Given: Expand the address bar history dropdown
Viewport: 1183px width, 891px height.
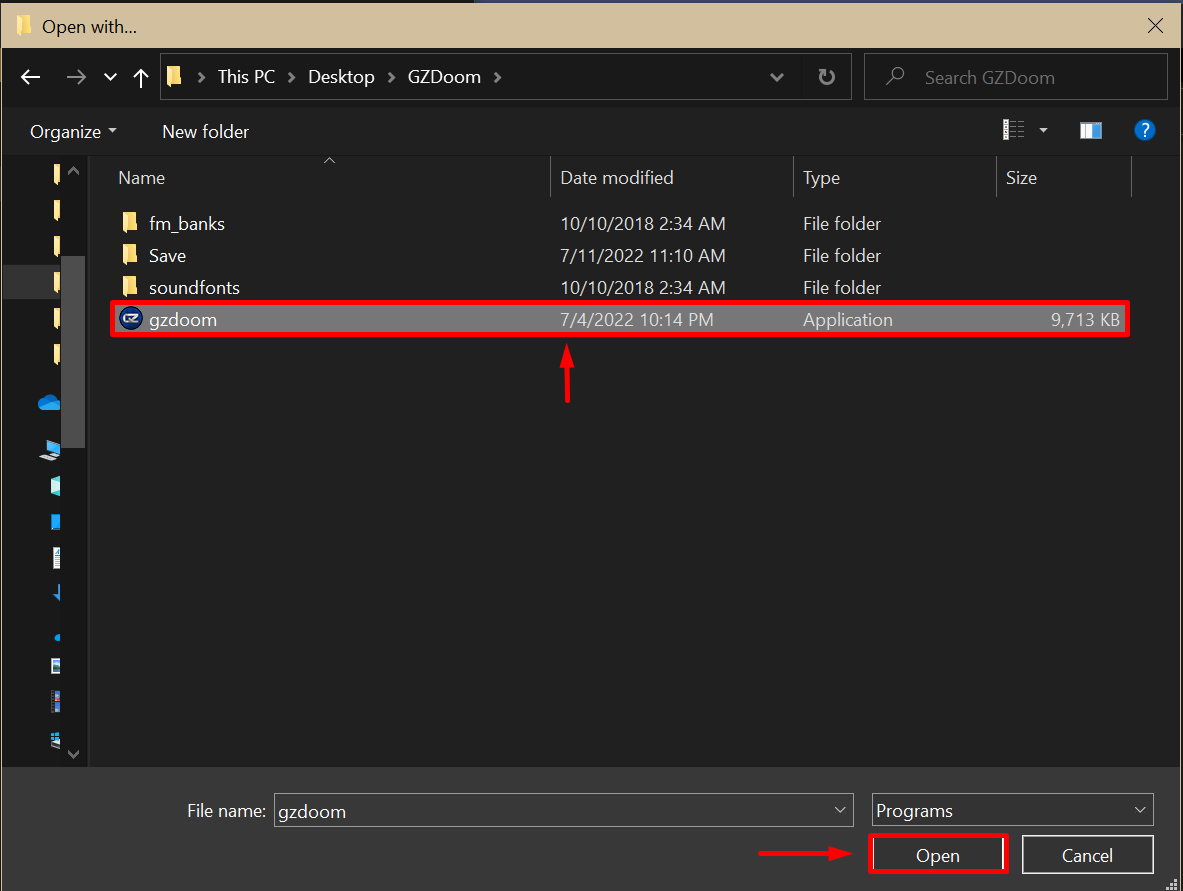Looking at the screenshot, I should pyautogui.click(x=776, y=77).
